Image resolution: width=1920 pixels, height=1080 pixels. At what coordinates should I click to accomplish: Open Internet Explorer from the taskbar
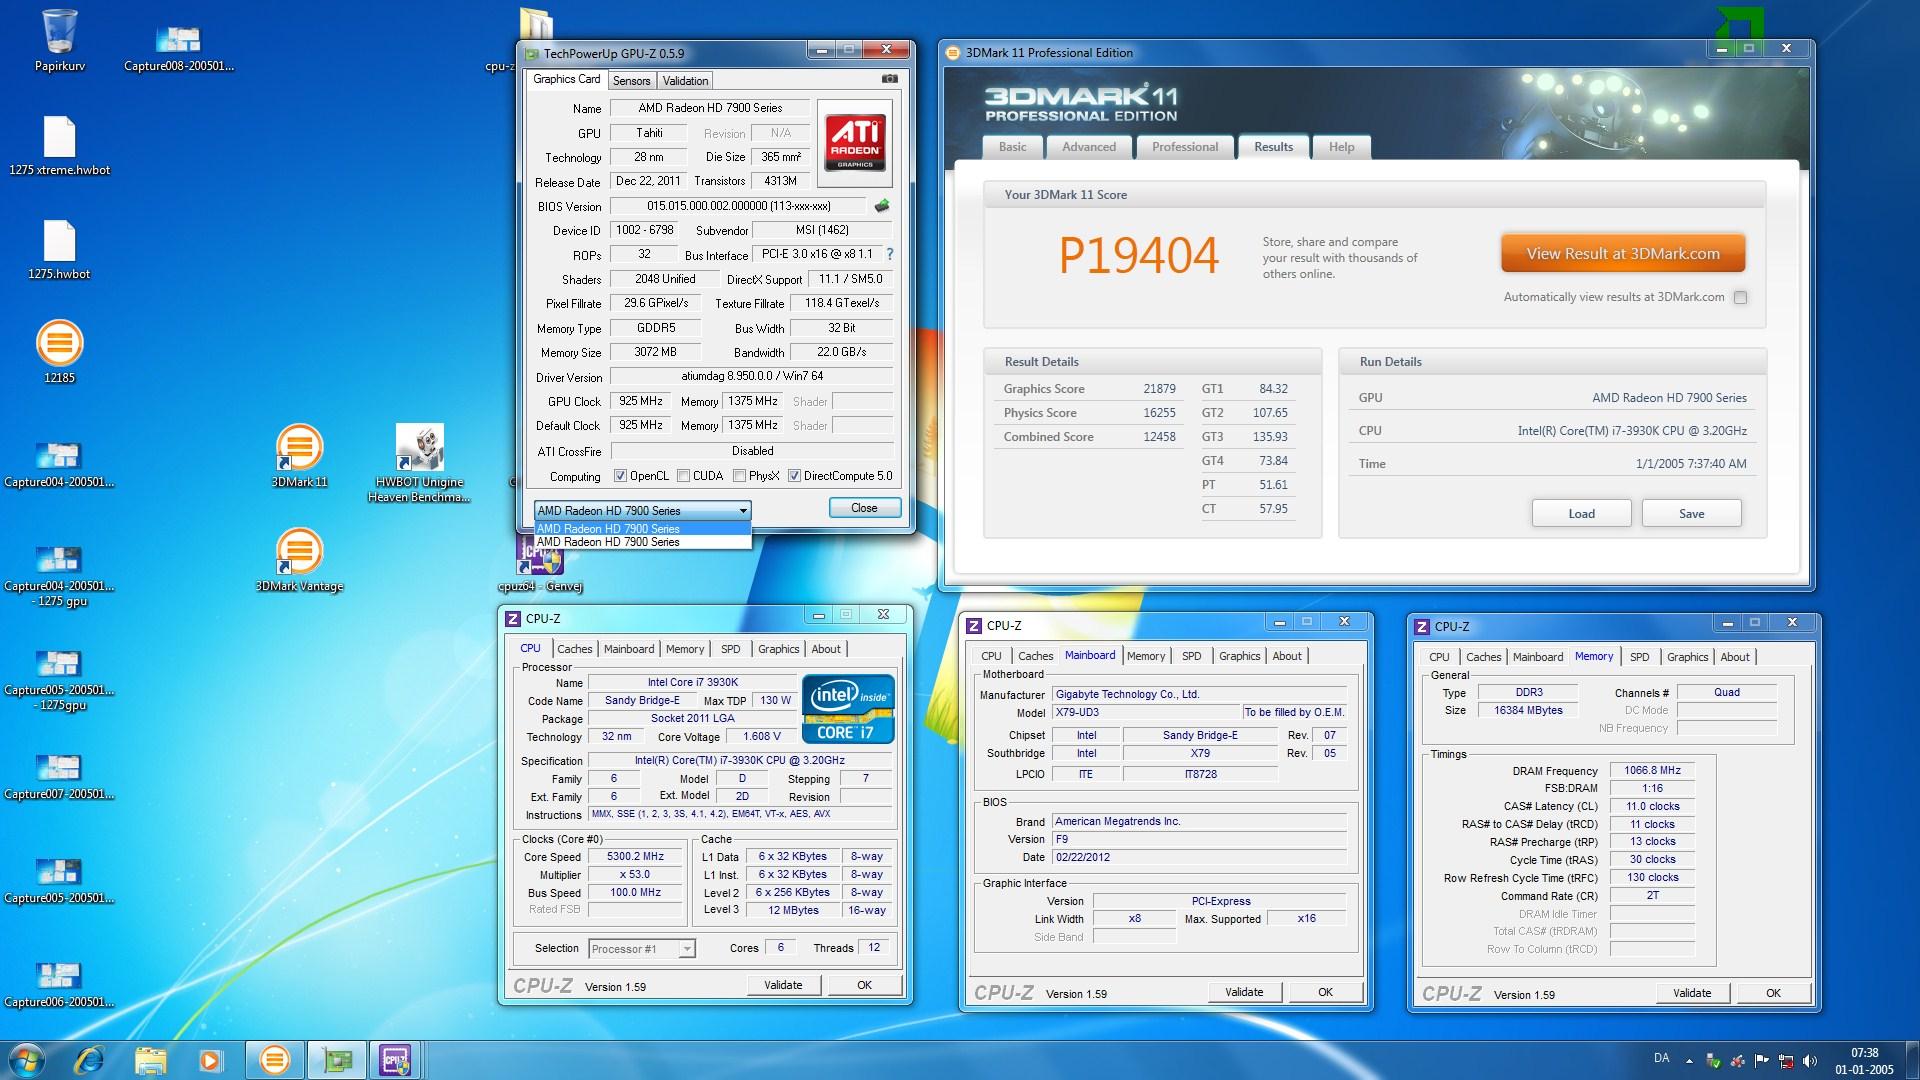click(x=89, y=1059)
